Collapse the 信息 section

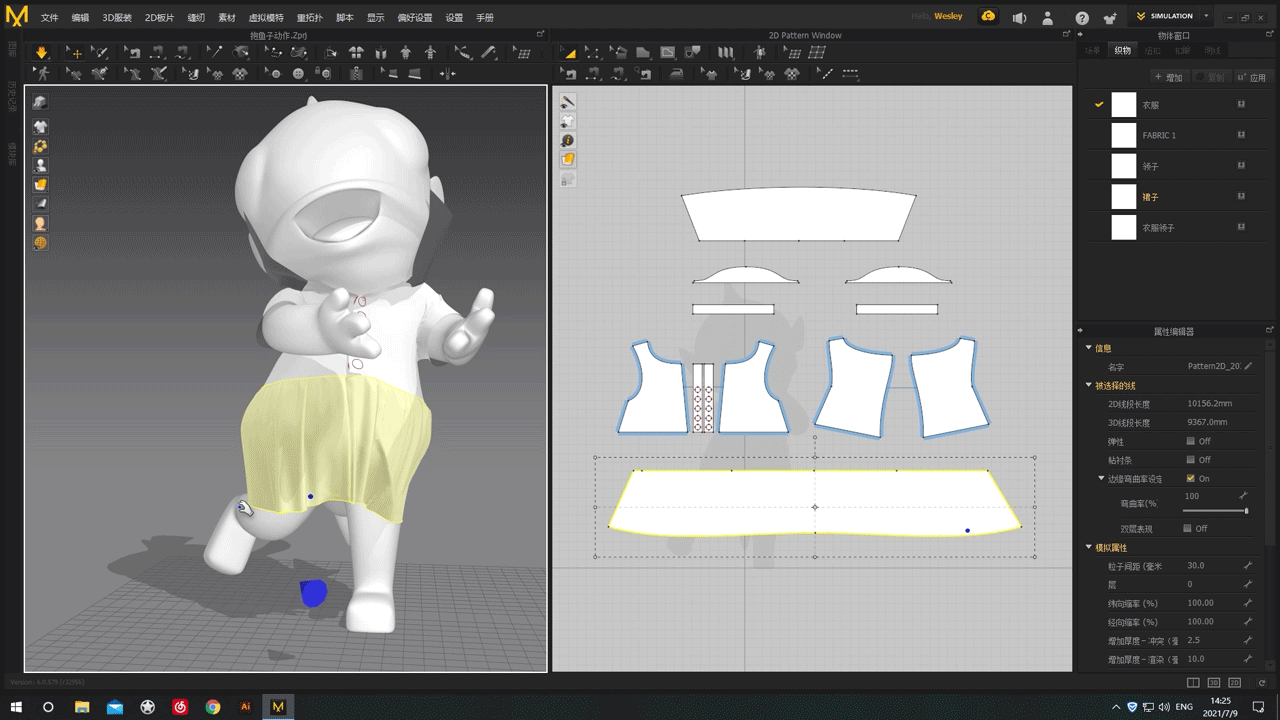[1089, 348]
